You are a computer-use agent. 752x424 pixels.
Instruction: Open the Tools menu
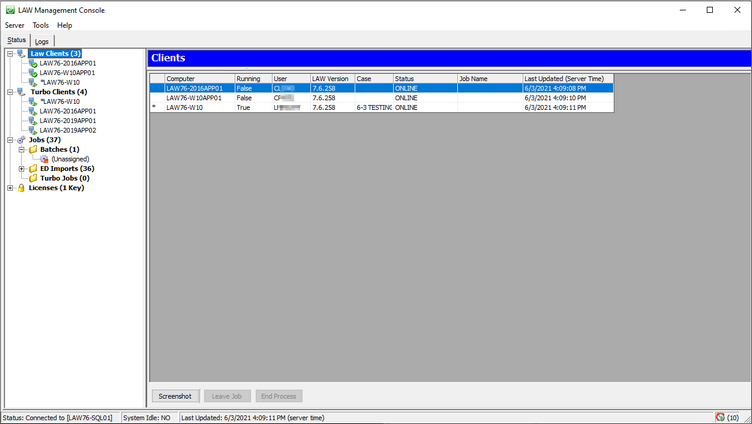click(x=40, y=25)
